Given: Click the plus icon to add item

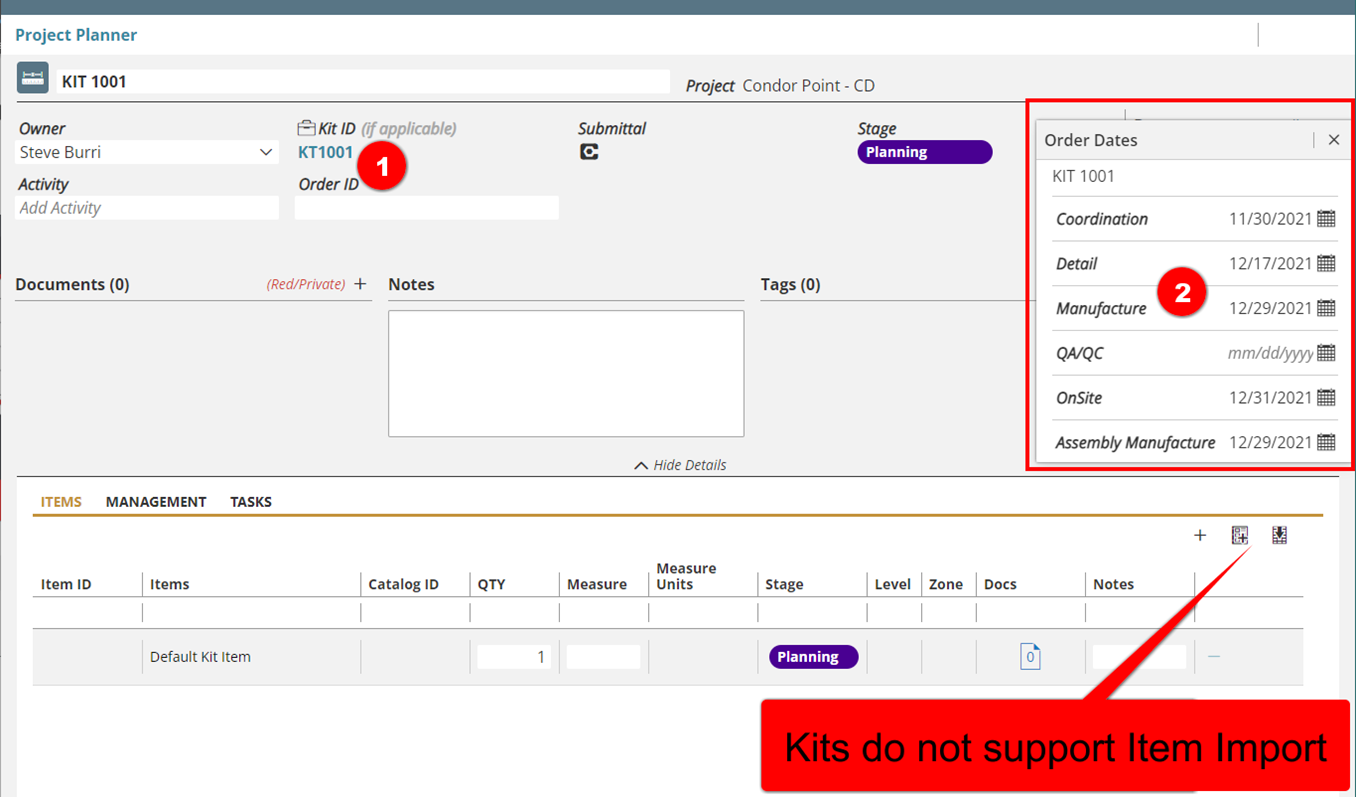Looking at the screenshot, I should (x=1200, y=536).
